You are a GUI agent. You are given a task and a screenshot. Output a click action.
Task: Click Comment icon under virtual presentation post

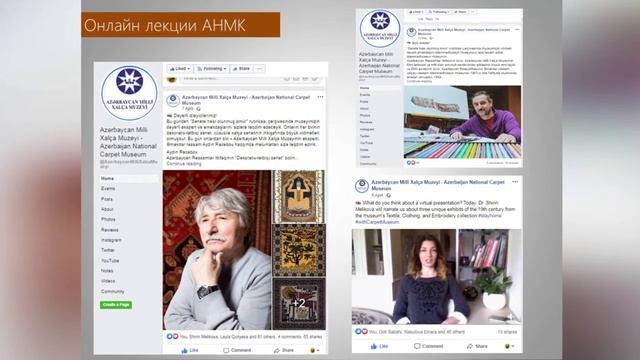click(x=417, y=346)
